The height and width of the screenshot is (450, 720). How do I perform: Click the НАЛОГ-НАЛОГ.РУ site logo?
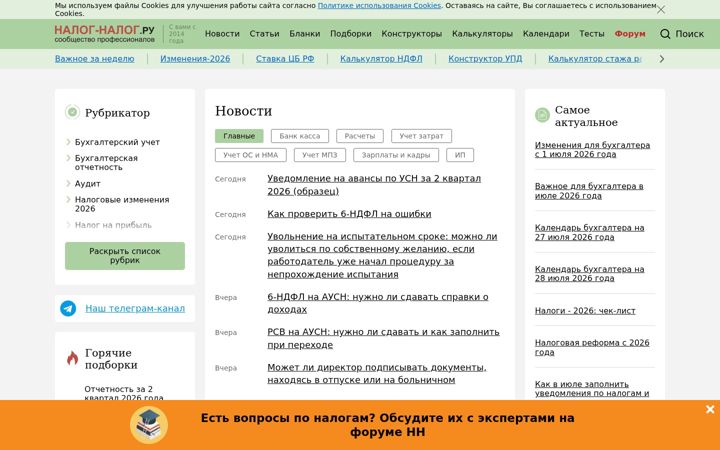tap(105, 34)
